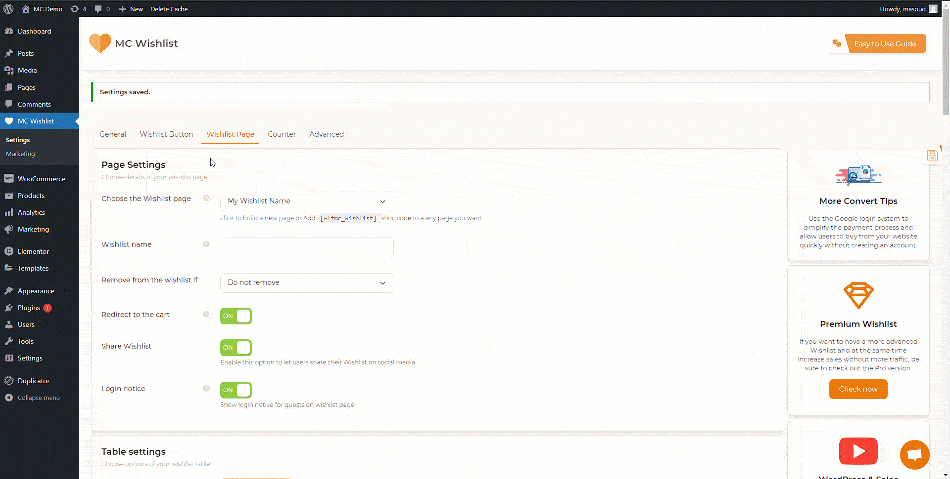Open the WordPress logo menu
The image size is (950, 479).
point(8,9)
